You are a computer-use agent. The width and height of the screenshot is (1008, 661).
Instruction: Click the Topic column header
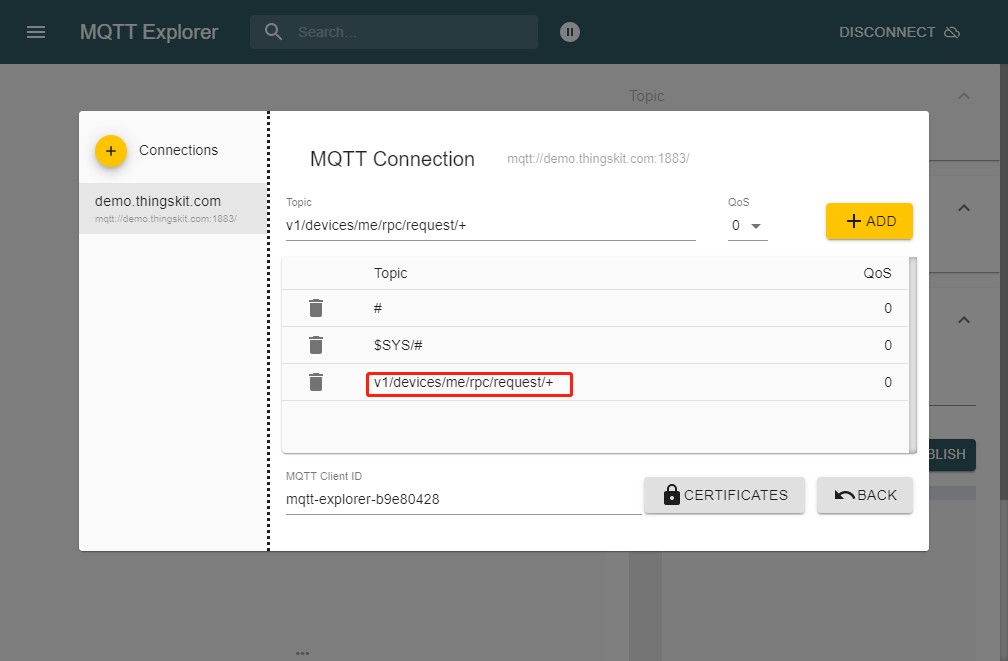tap(391, 273)
